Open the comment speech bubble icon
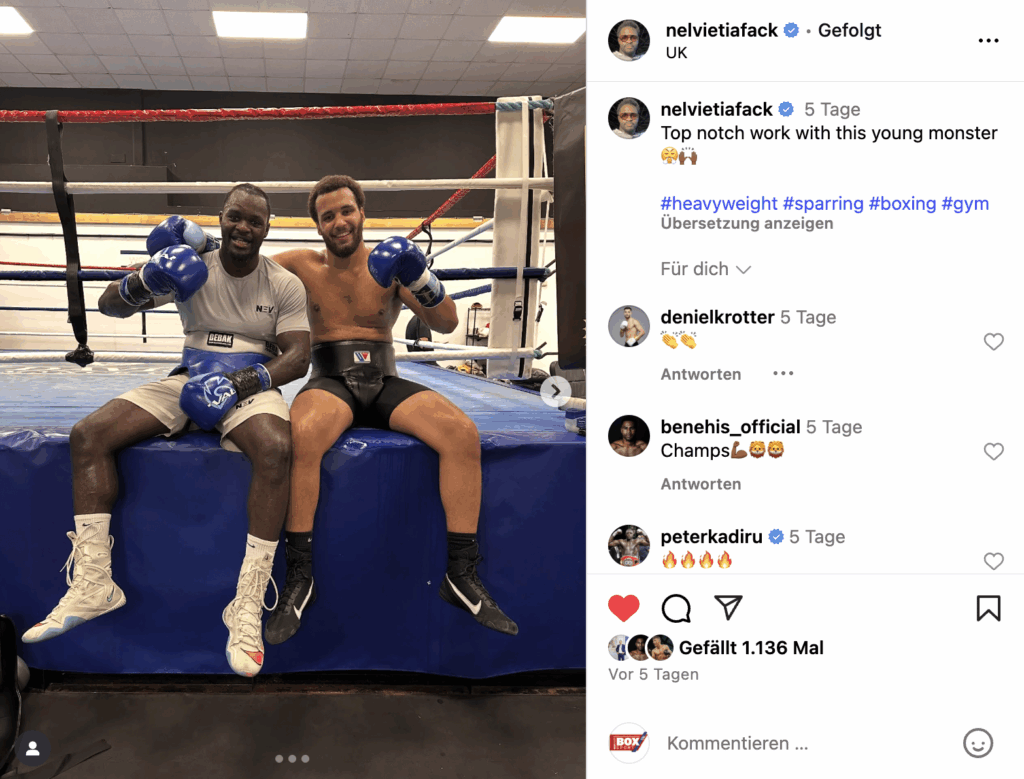 [676, 609]
